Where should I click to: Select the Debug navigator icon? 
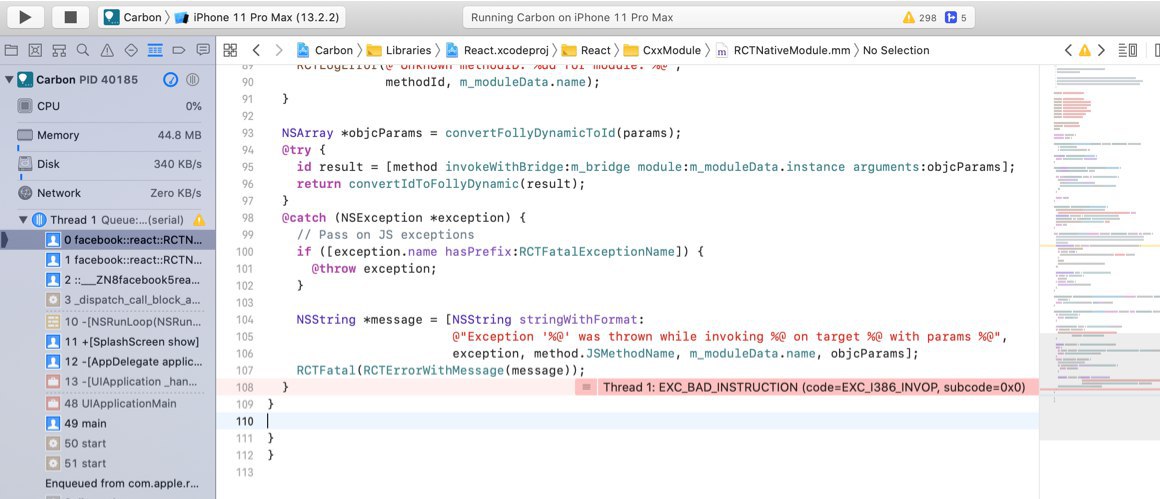point(155,50)
